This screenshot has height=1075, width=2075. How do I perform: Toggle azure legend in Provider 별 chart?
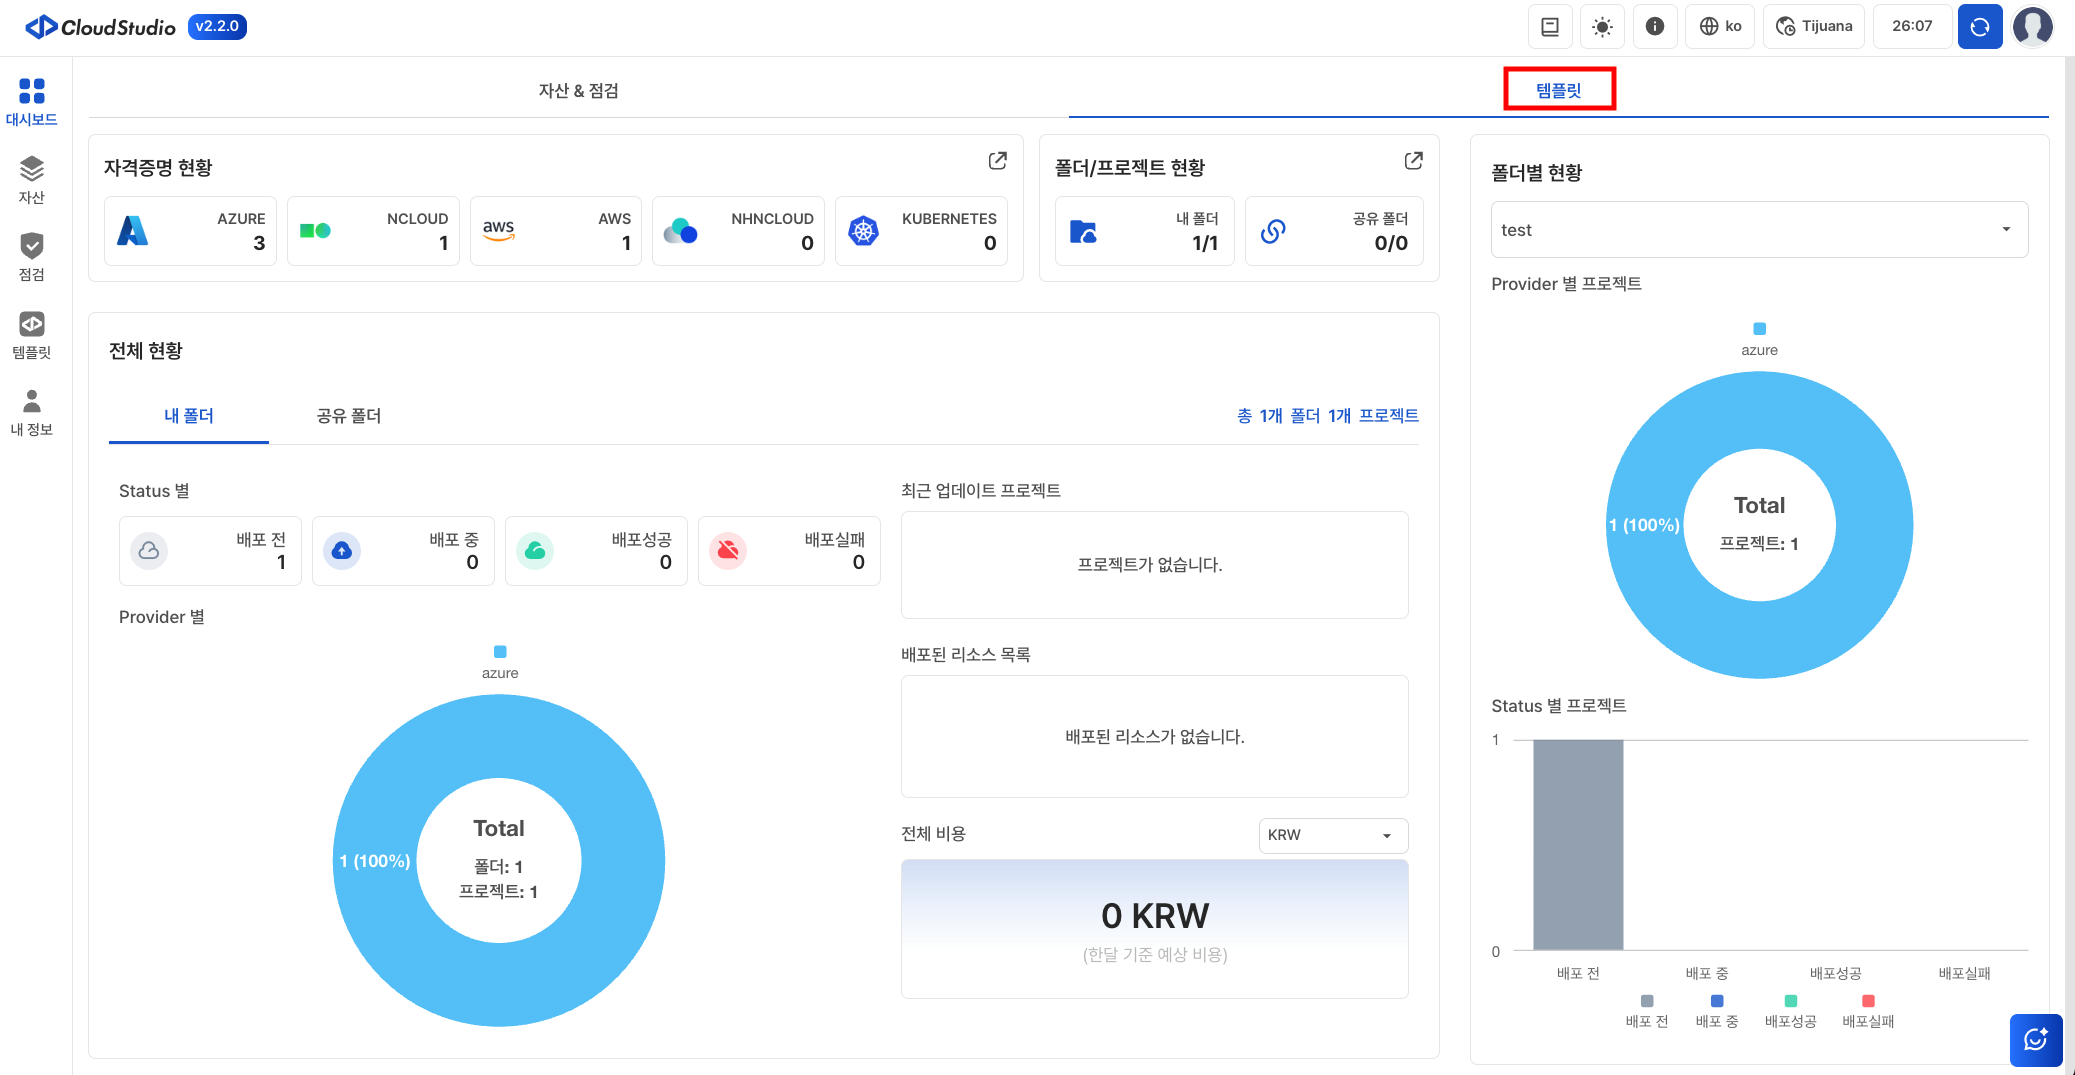pos(500,661)
